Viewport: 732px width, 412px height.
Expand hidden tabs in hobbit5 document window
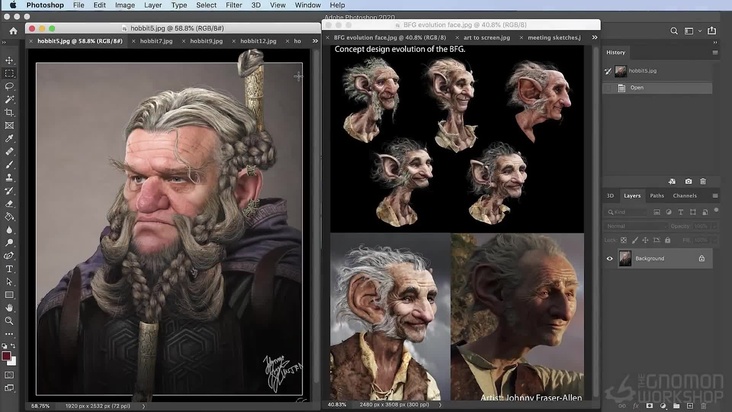click(315, 41)
